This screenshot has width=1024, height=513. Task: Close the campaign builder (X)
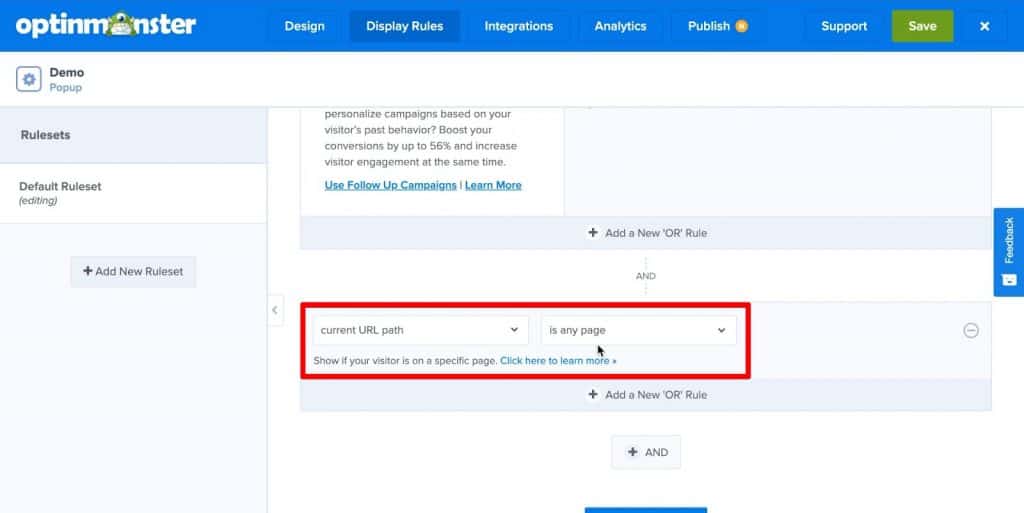[984, 26]
